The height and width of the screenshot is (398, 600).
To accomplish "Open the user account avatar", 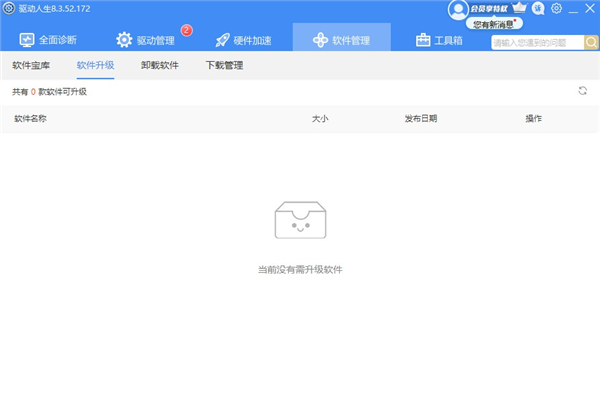I will tap(458, 10).
